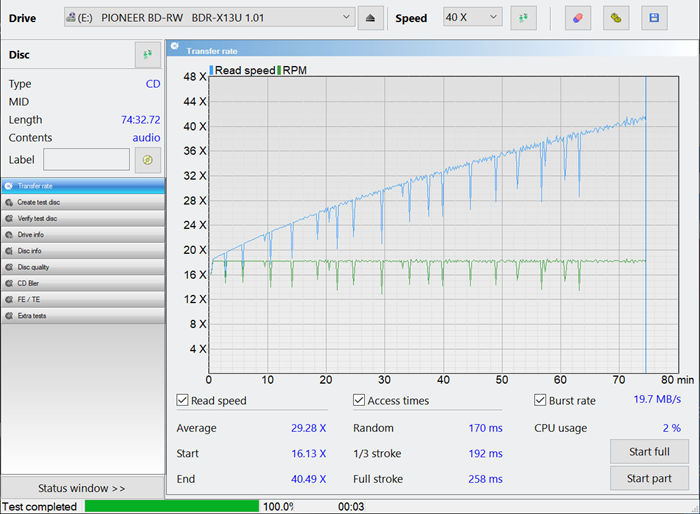Toggle the Access times checkbox
Screen dimensions: 700x514
pos(359,401)
